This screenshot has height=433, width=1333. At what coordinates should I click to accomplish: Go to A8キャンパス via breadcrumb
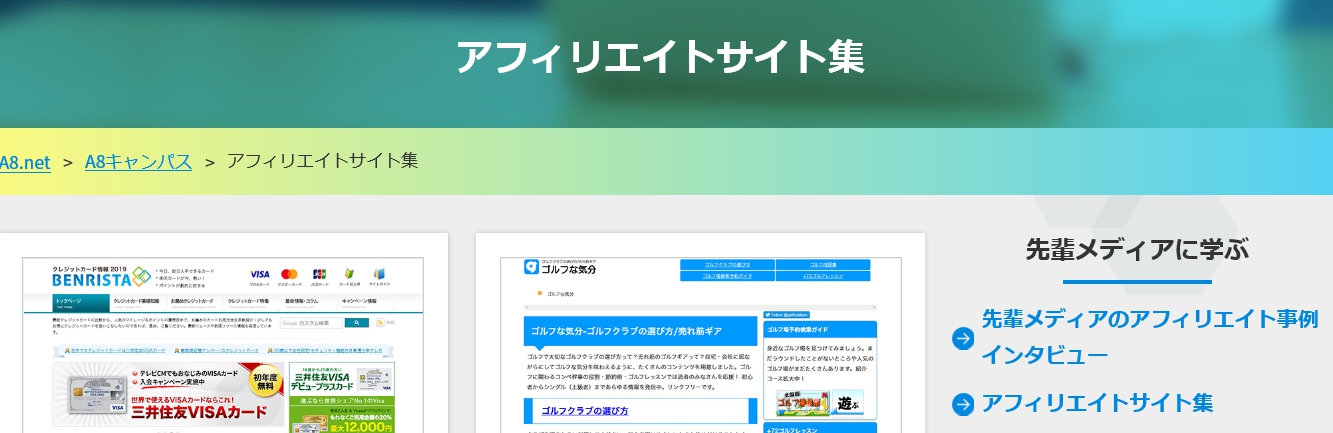click(x=138, y=162)
